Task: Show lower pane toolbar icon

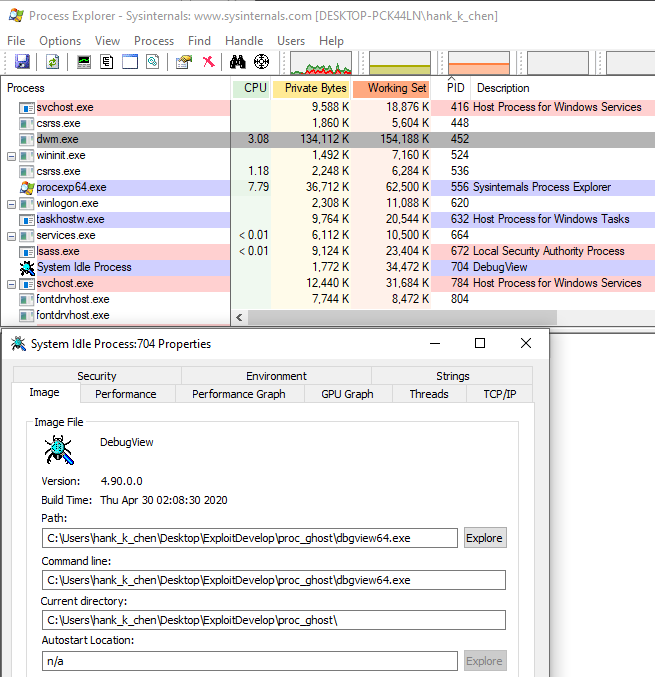Action: tap(130, 62)
